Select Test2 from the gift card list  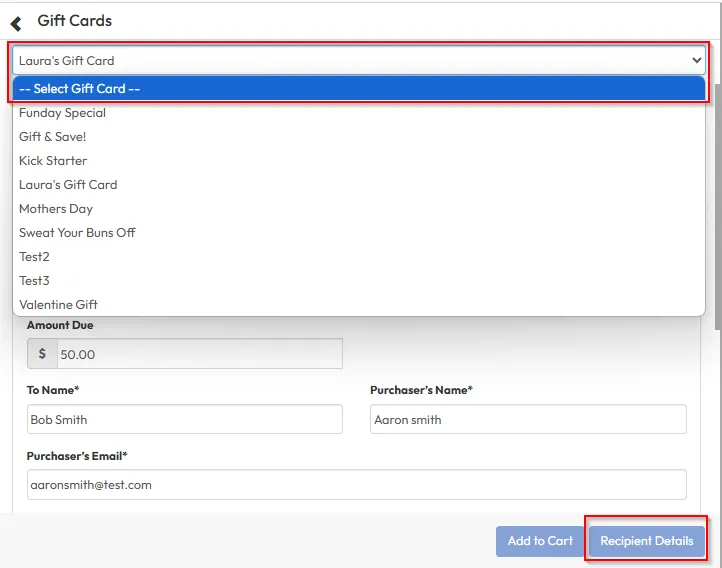pyautogui.click(x=34, y=257)
